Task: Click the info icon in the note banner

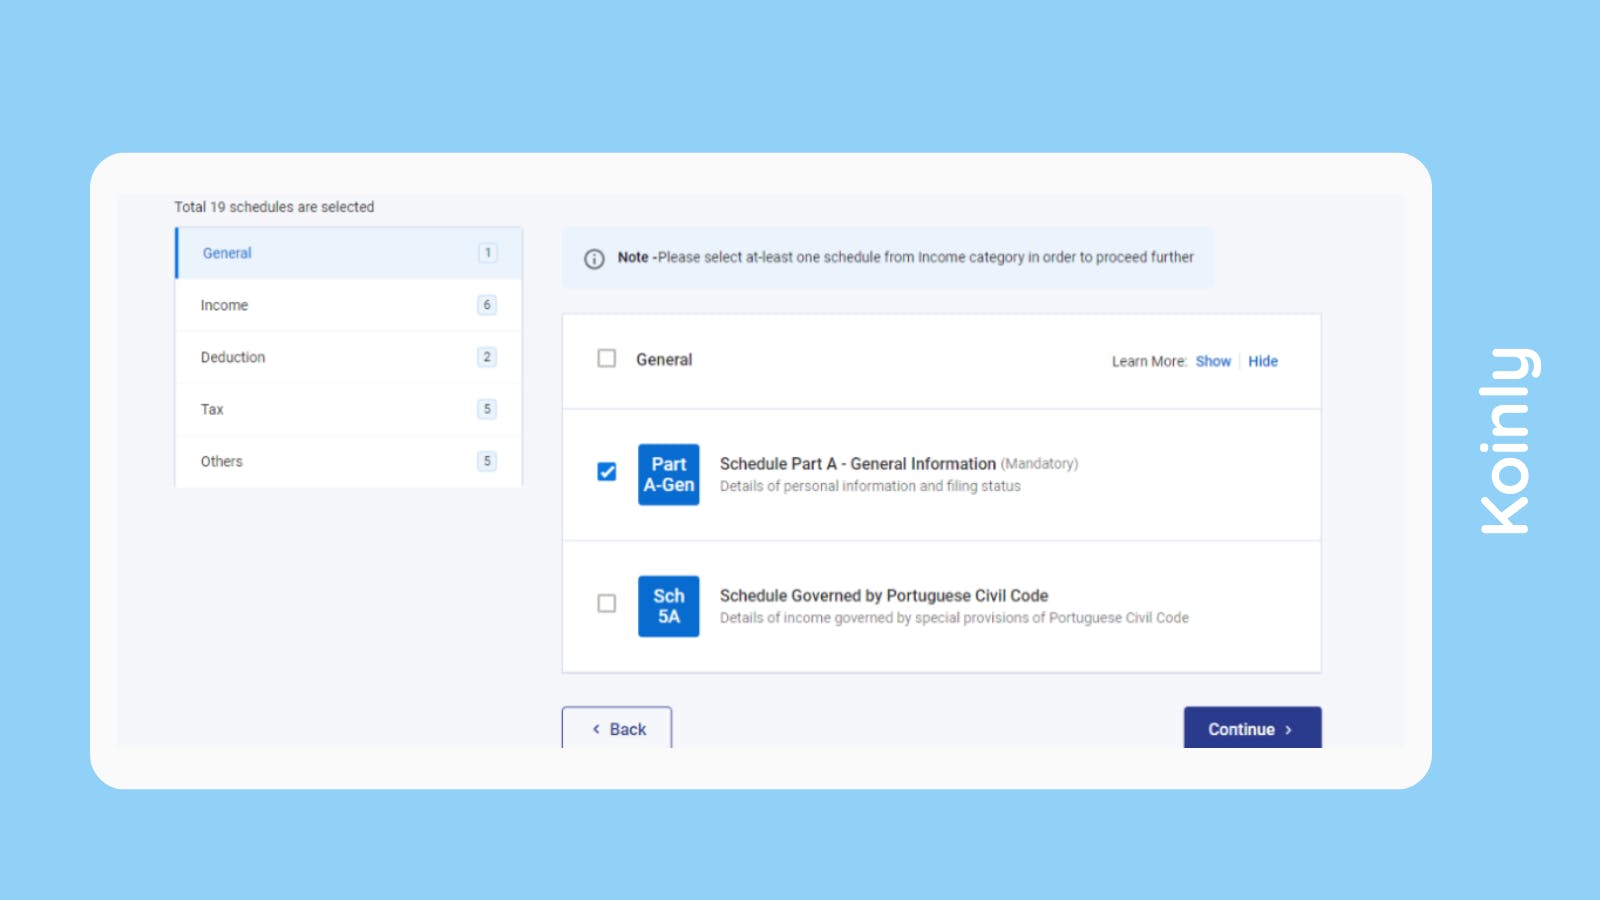Action: tap(594, 258)
